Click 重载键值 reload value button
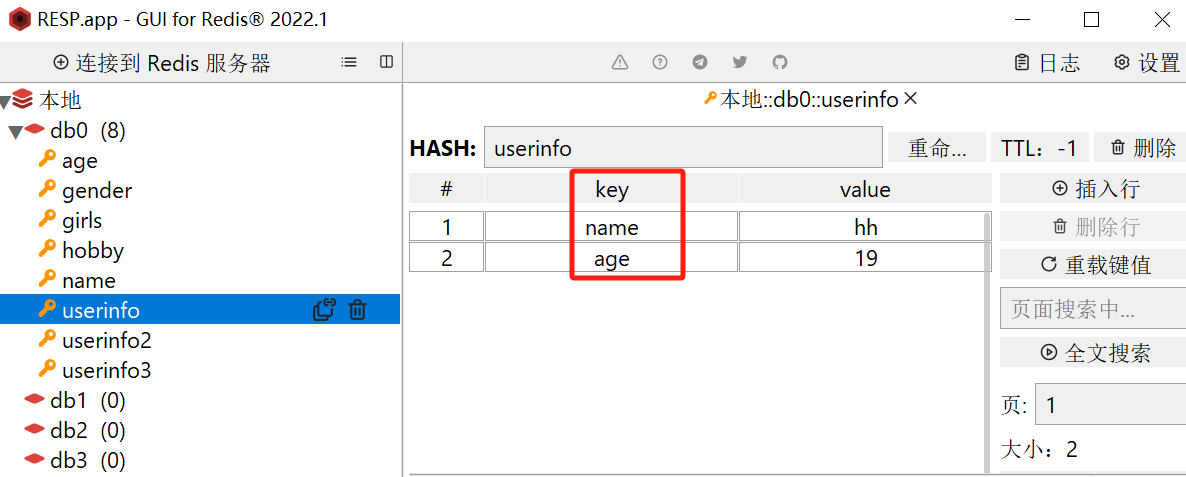1186x477 pixels. pos(1093,264)
